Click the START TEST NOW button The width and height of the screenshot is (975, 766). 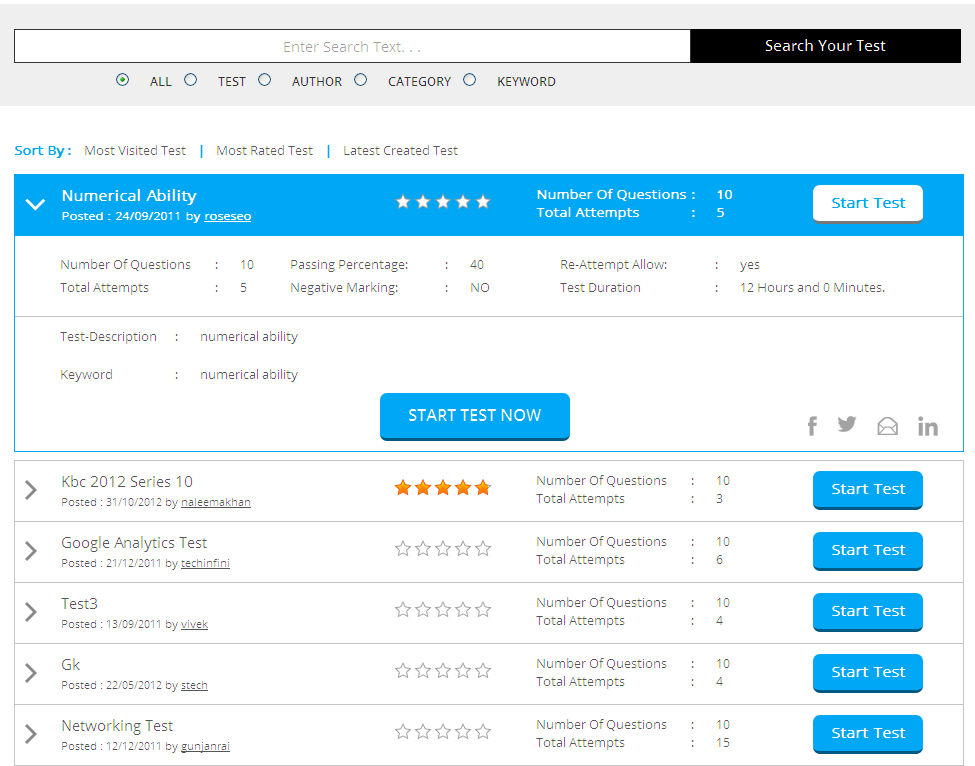pos(474,416)
